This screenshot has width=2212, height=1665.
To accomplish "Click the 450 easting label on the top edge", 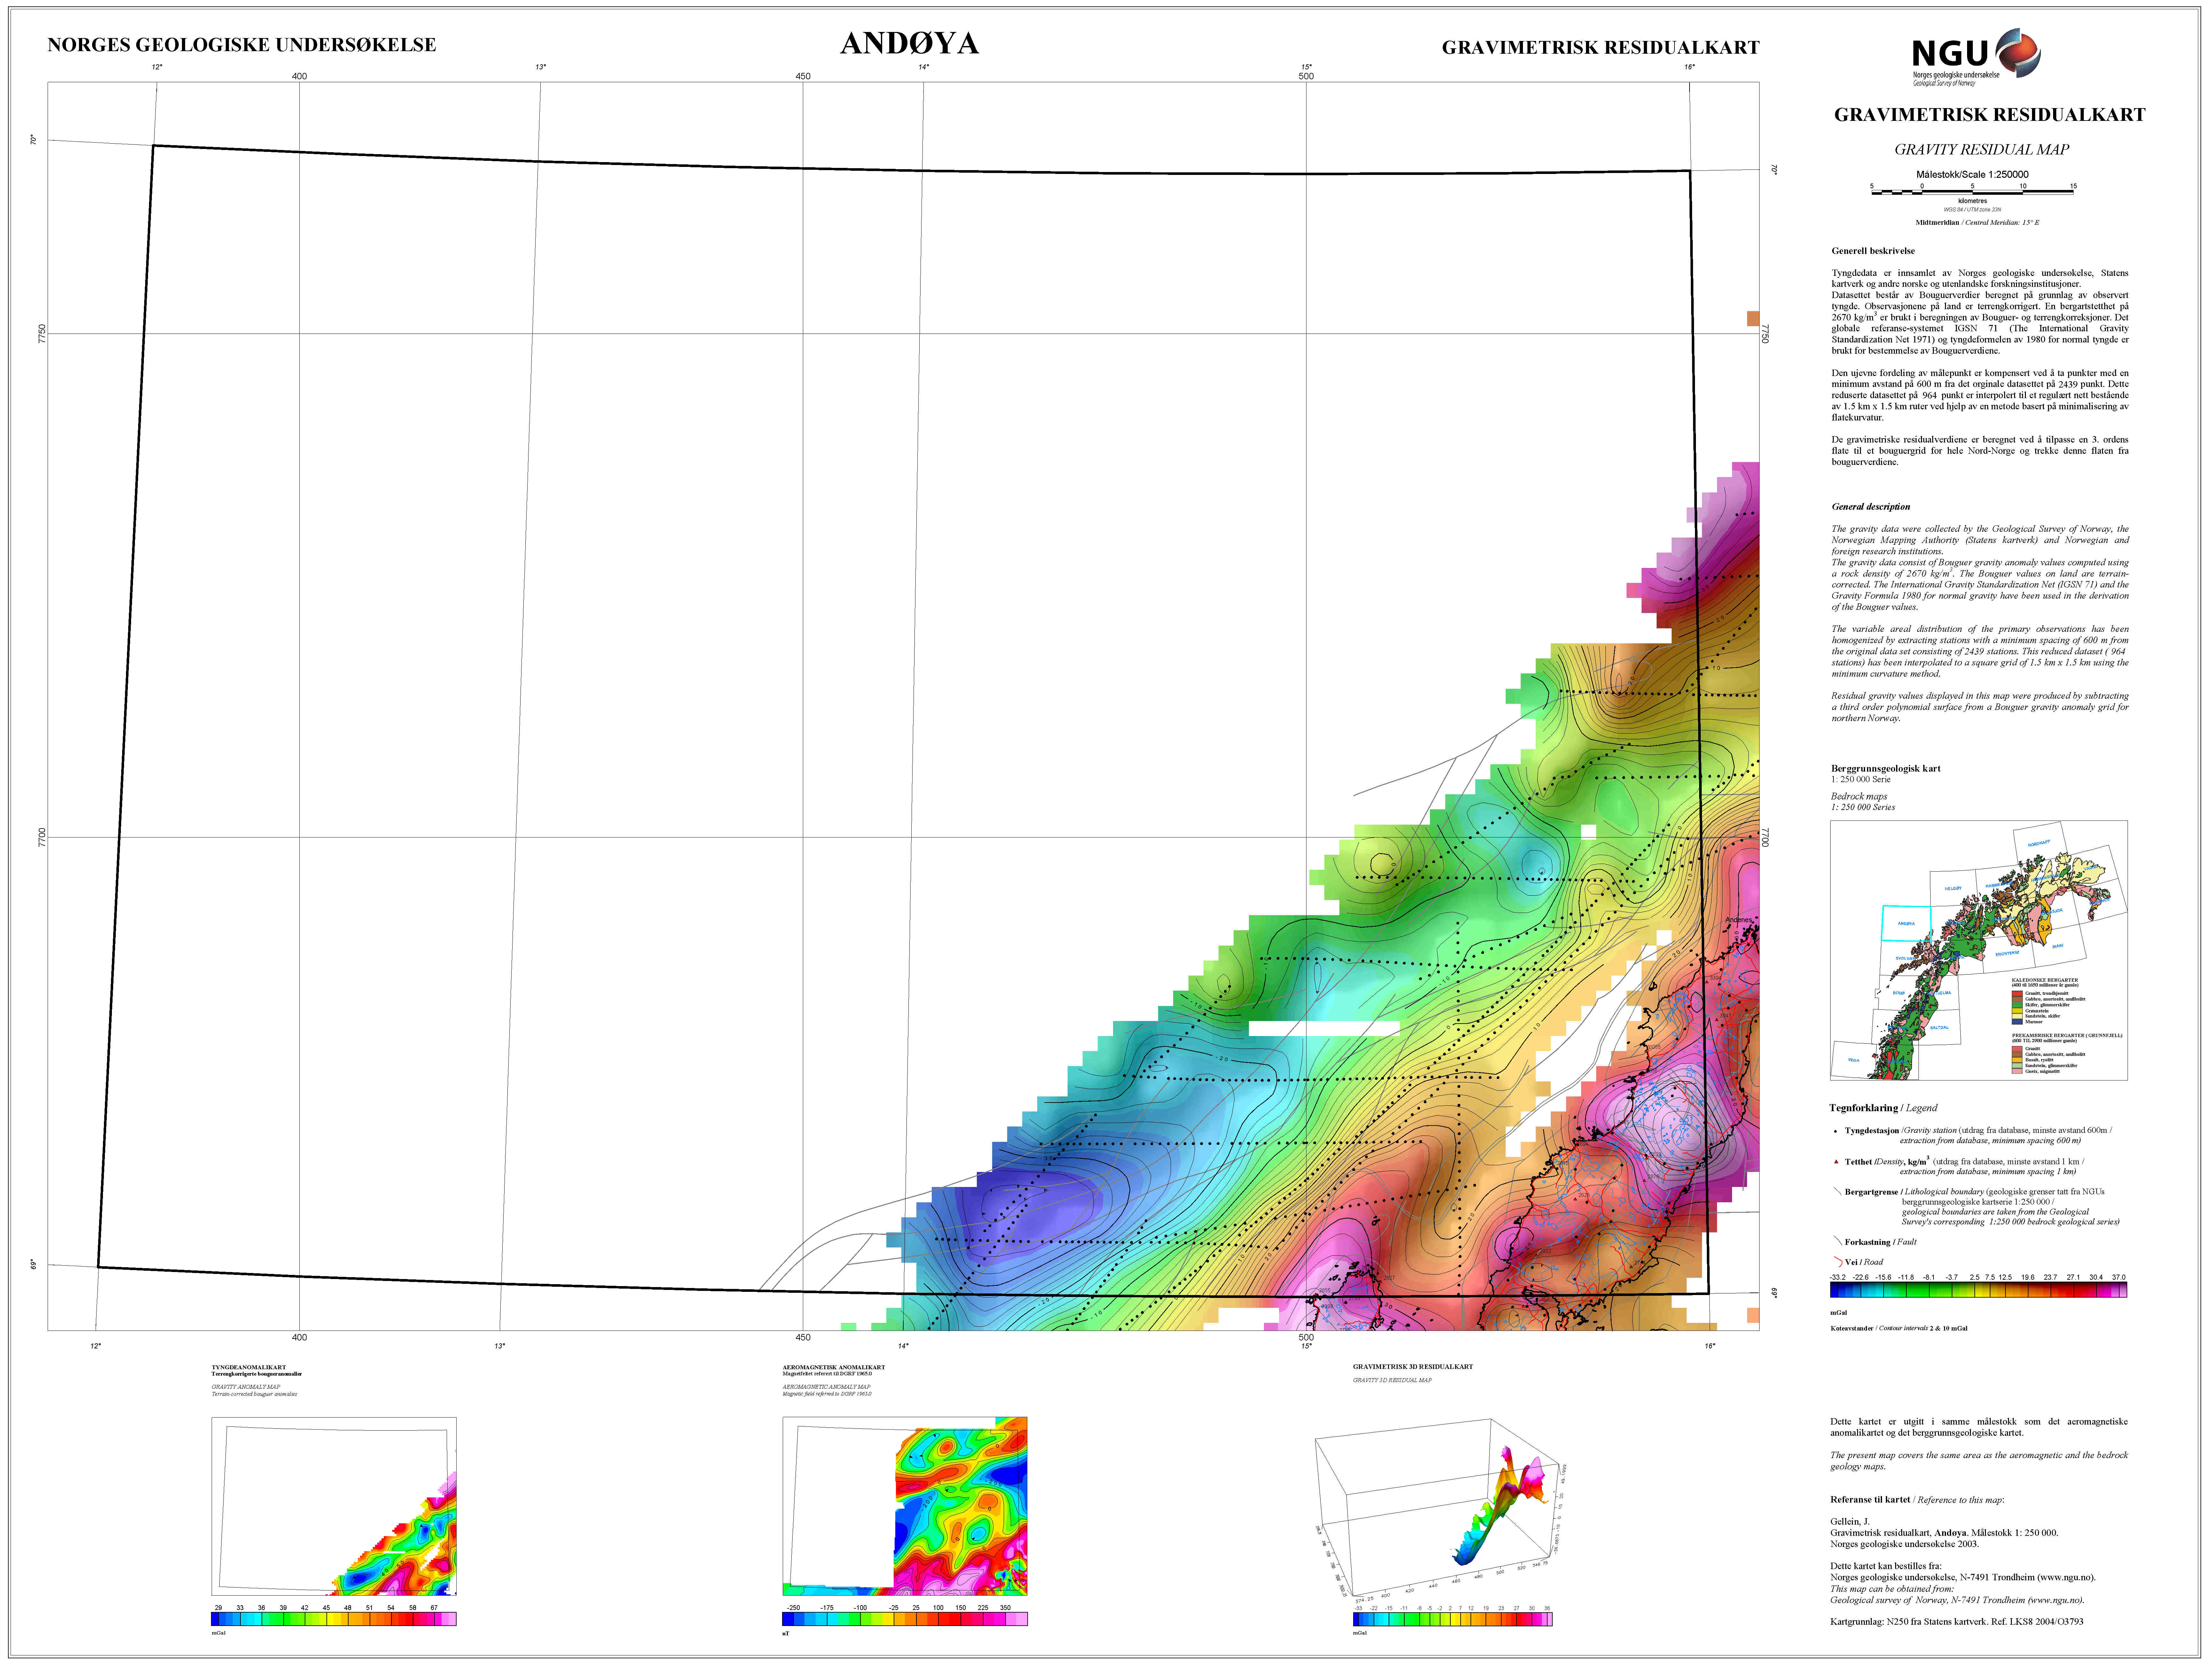I will pyautogui.click(x=803, y=76).
